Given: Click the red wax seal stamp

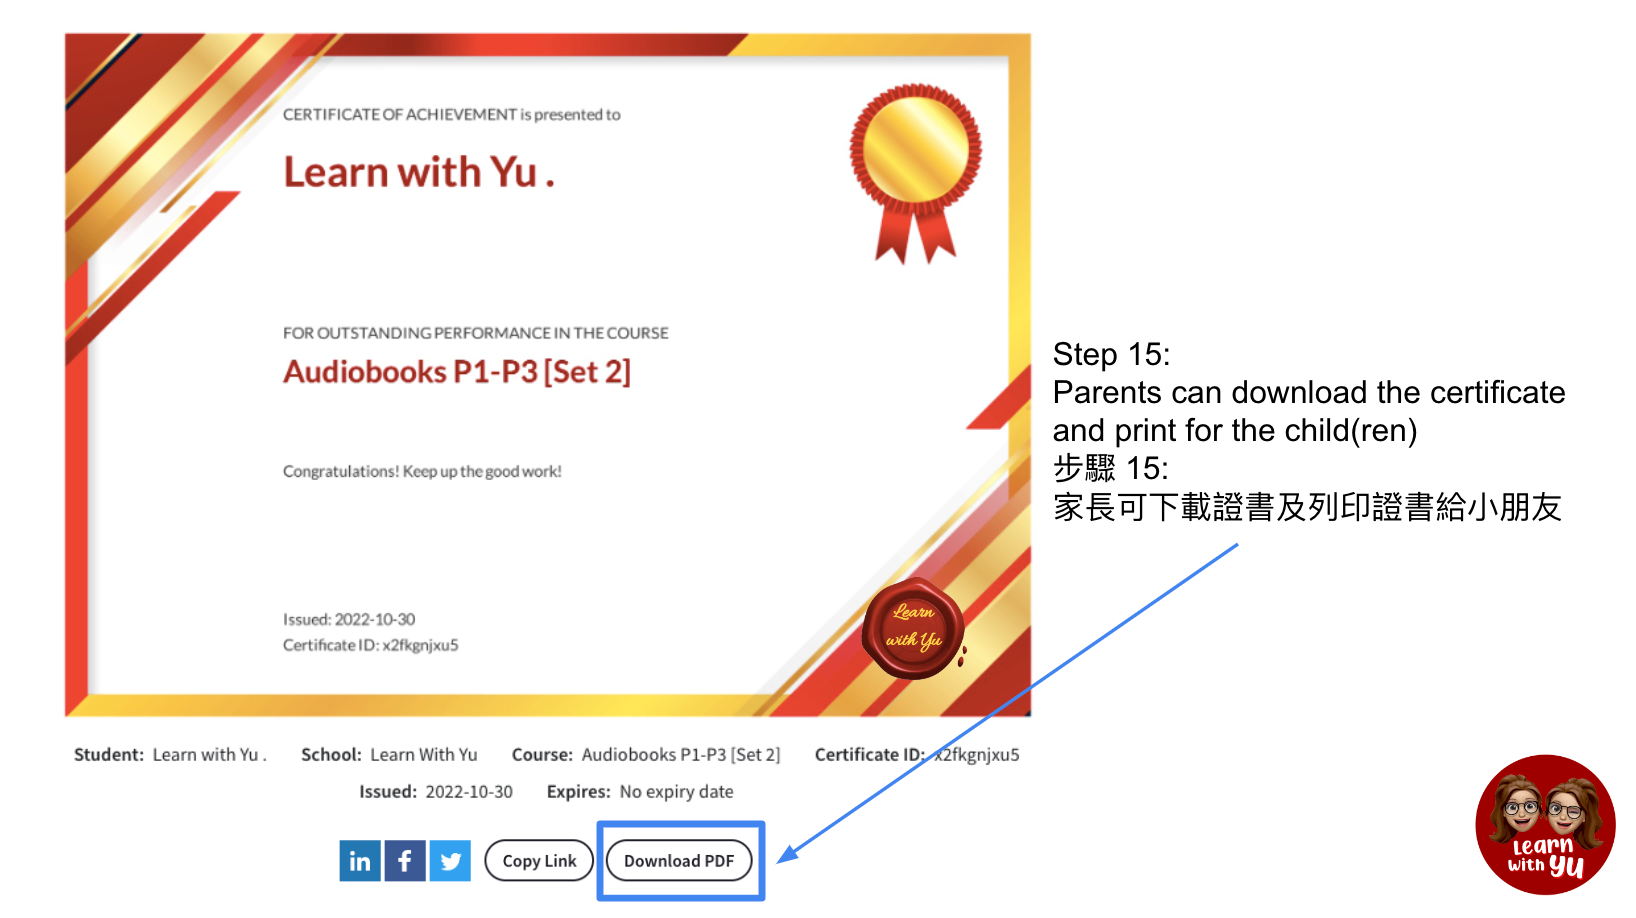Looking at the screenshot, I should click(914, 628).
